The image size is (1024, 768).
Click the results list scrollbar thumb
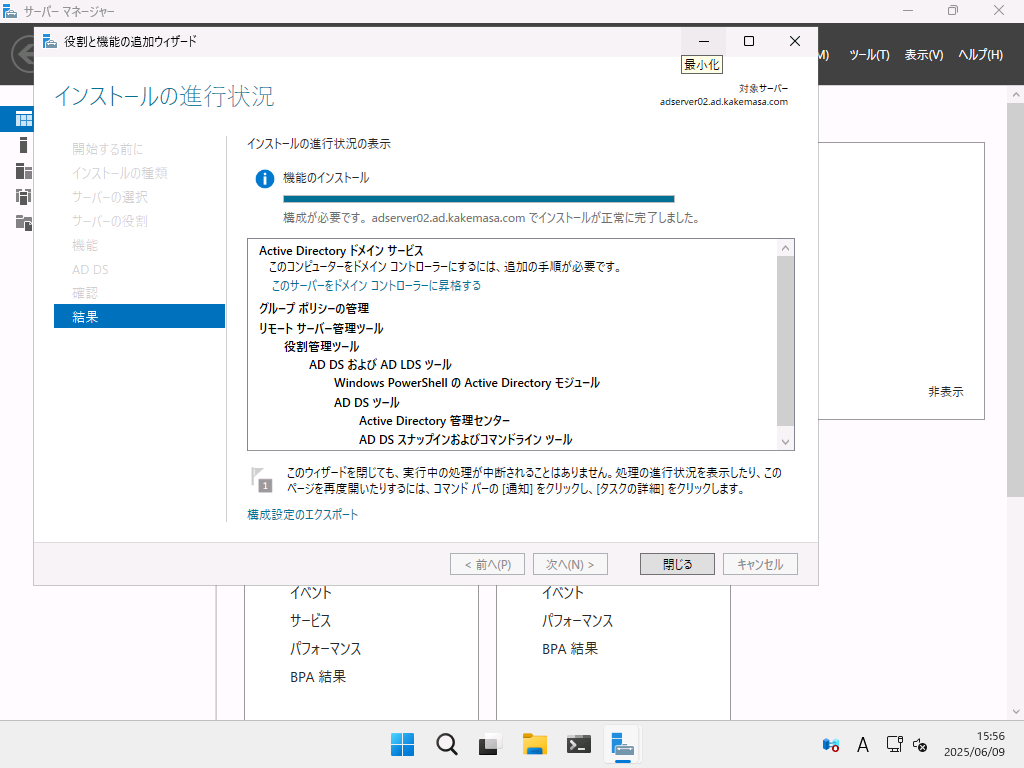[x=786, y=340]
